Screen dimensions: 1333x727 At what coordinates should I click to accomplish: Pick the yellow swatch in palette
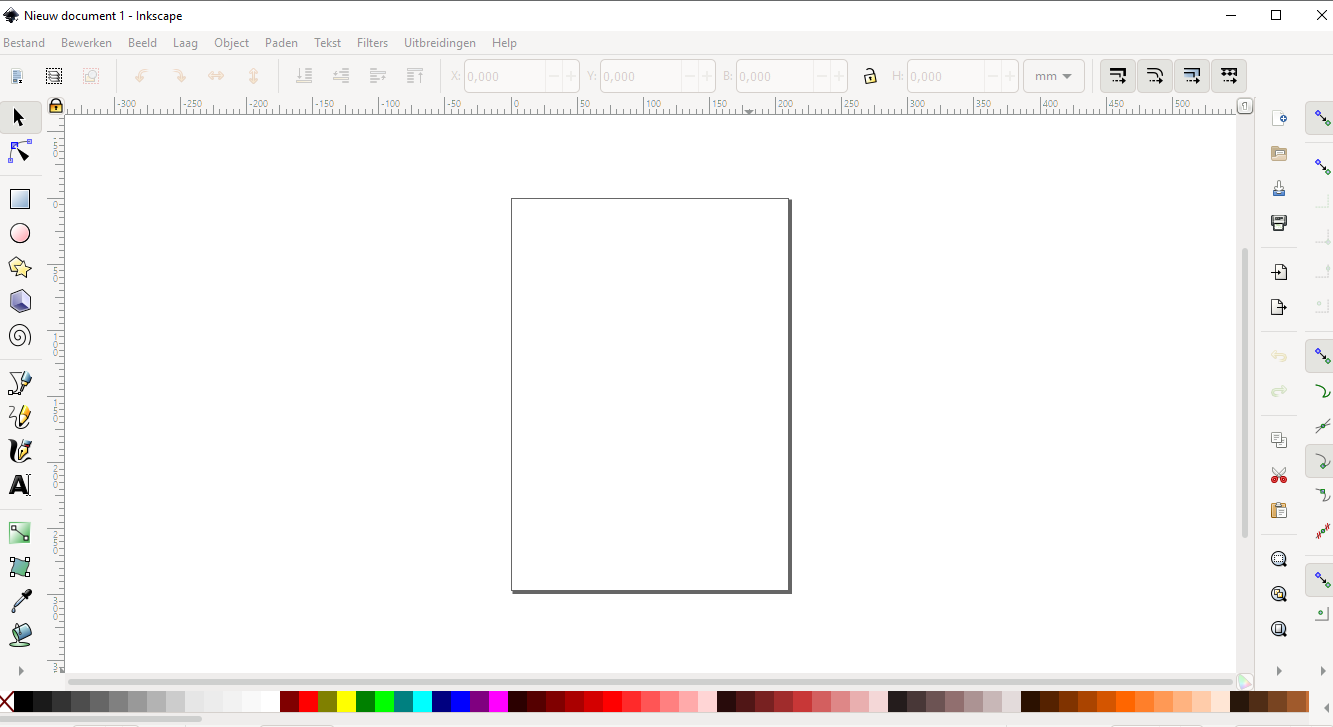tap(346, 701)
